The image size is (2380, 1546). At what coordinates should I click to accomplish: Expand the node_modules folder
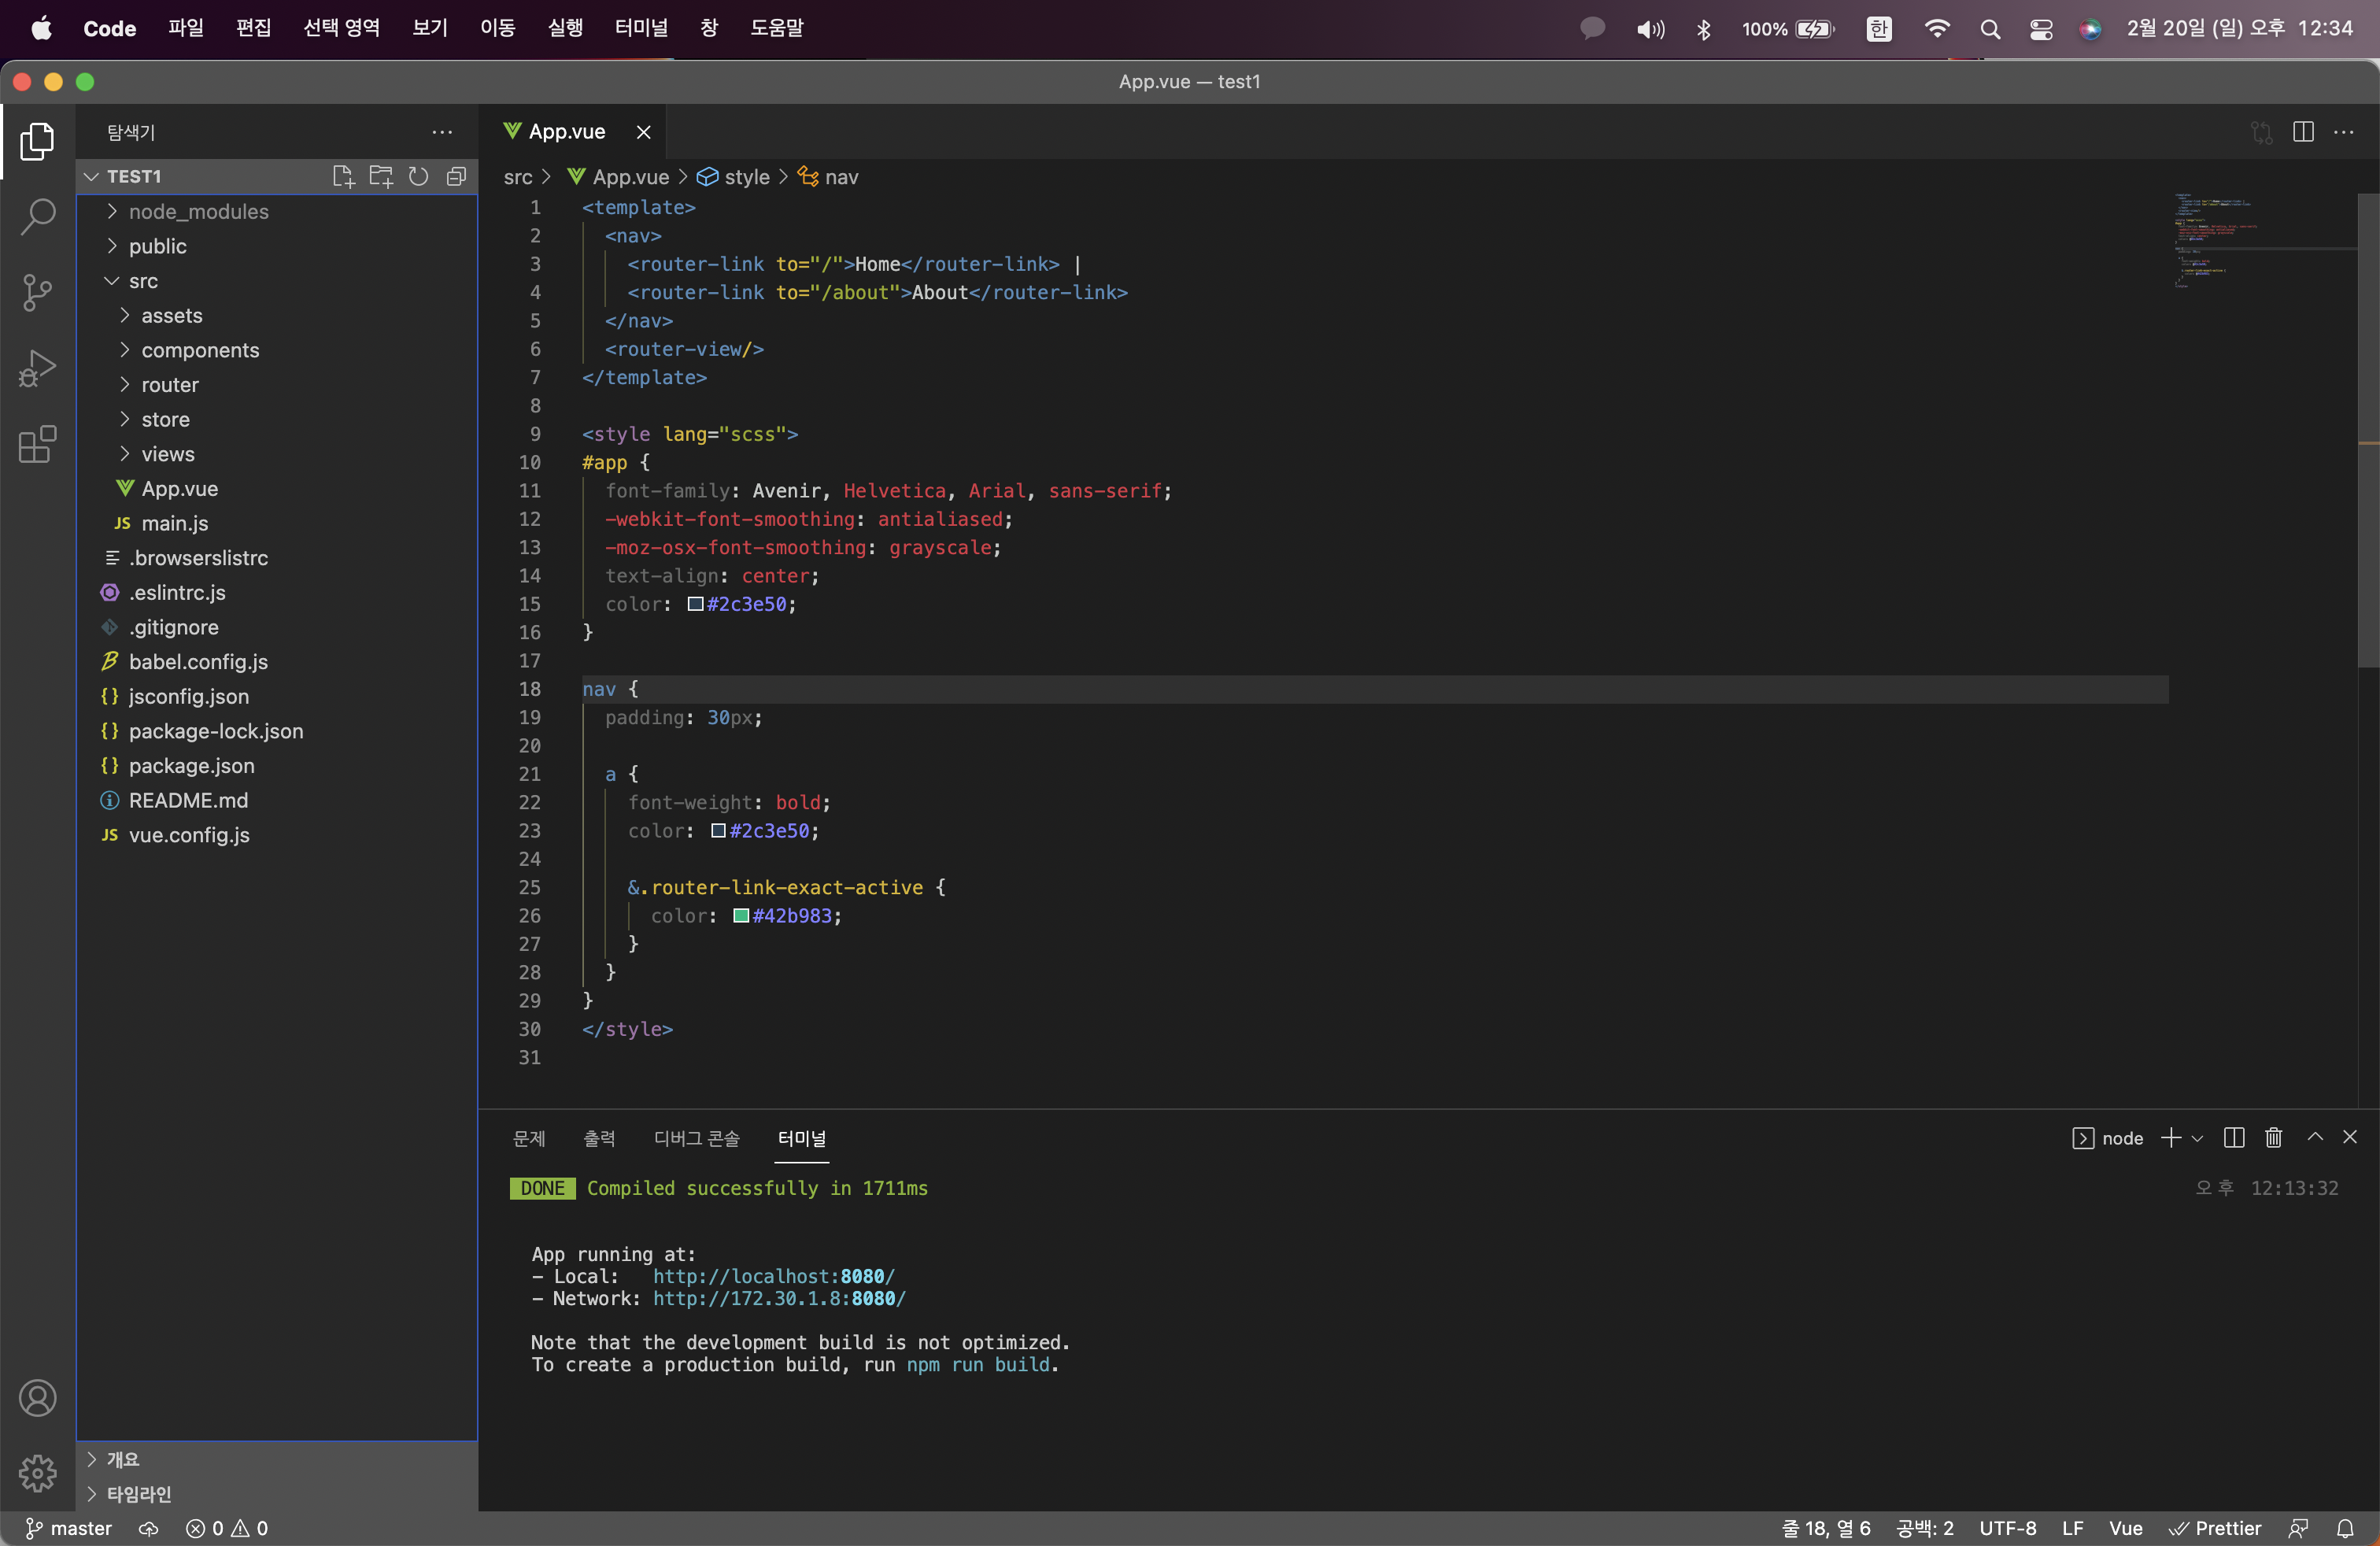pyautogui.click(x=198, y=211)
